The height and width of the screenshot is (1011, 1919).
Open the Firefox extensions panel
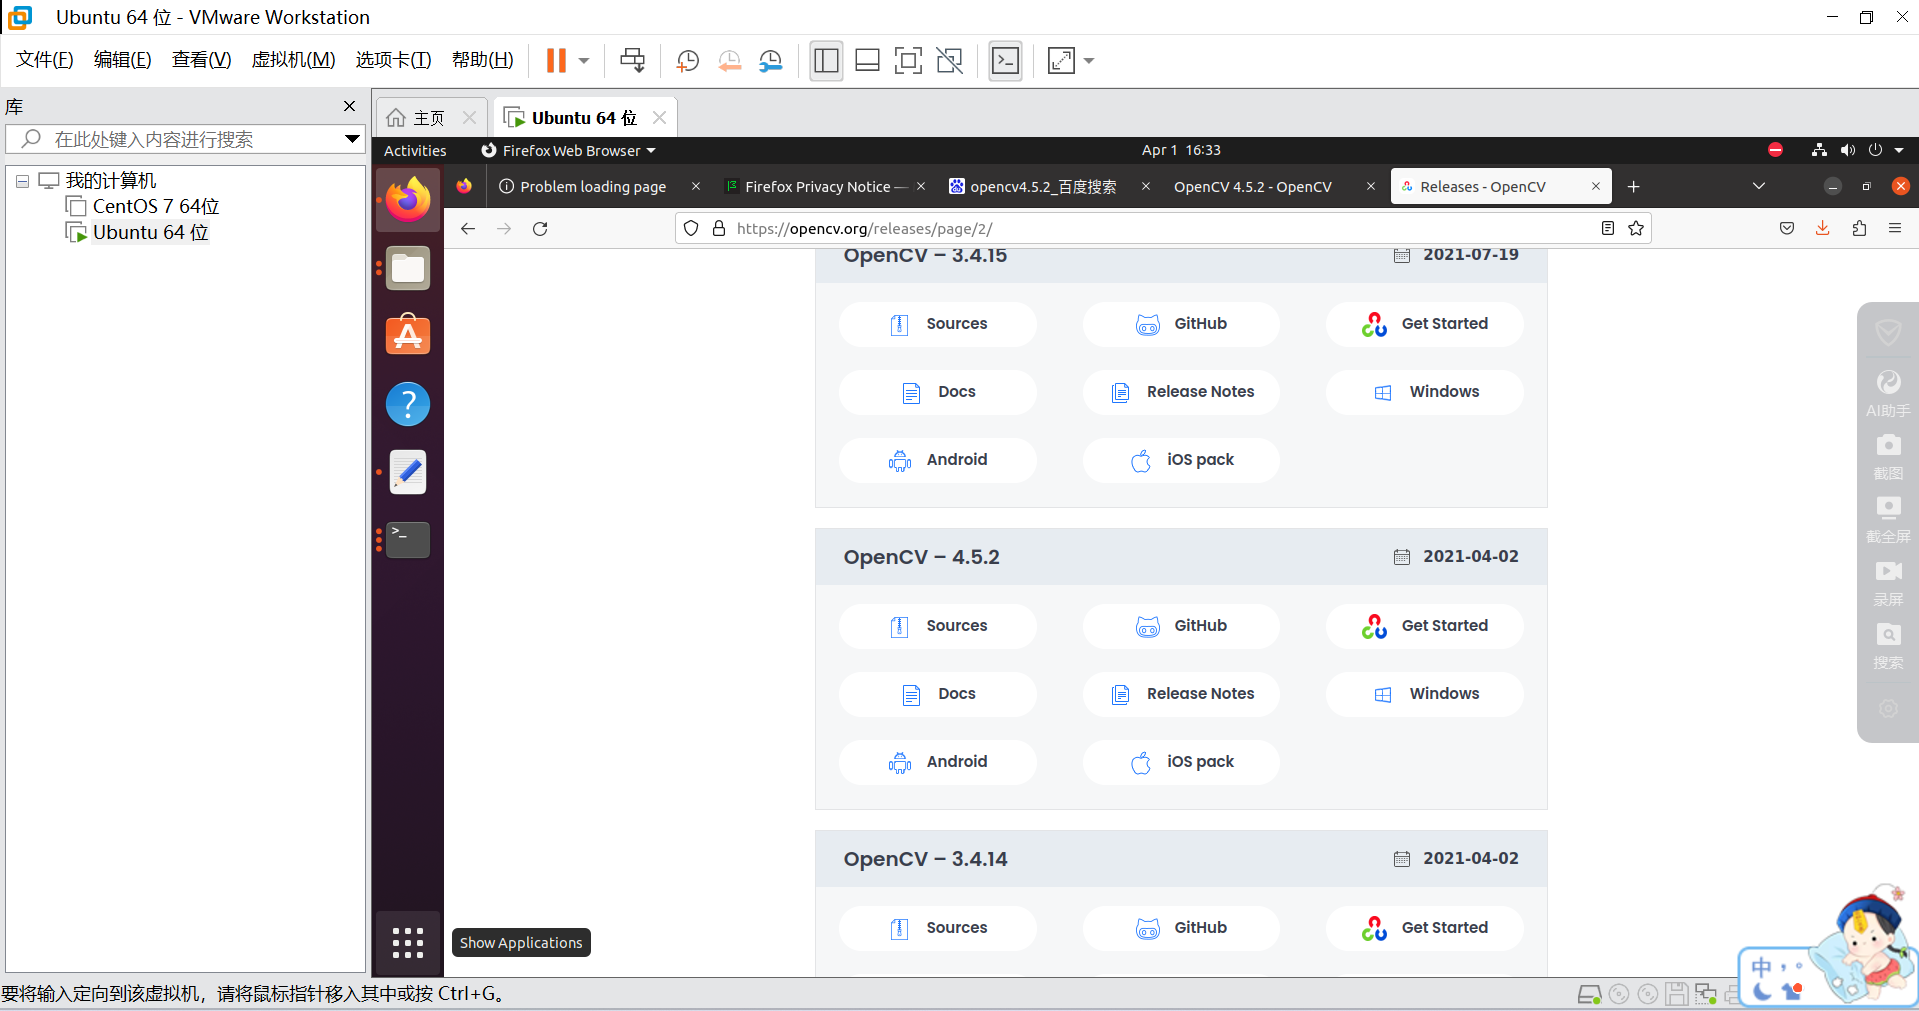1859,228
